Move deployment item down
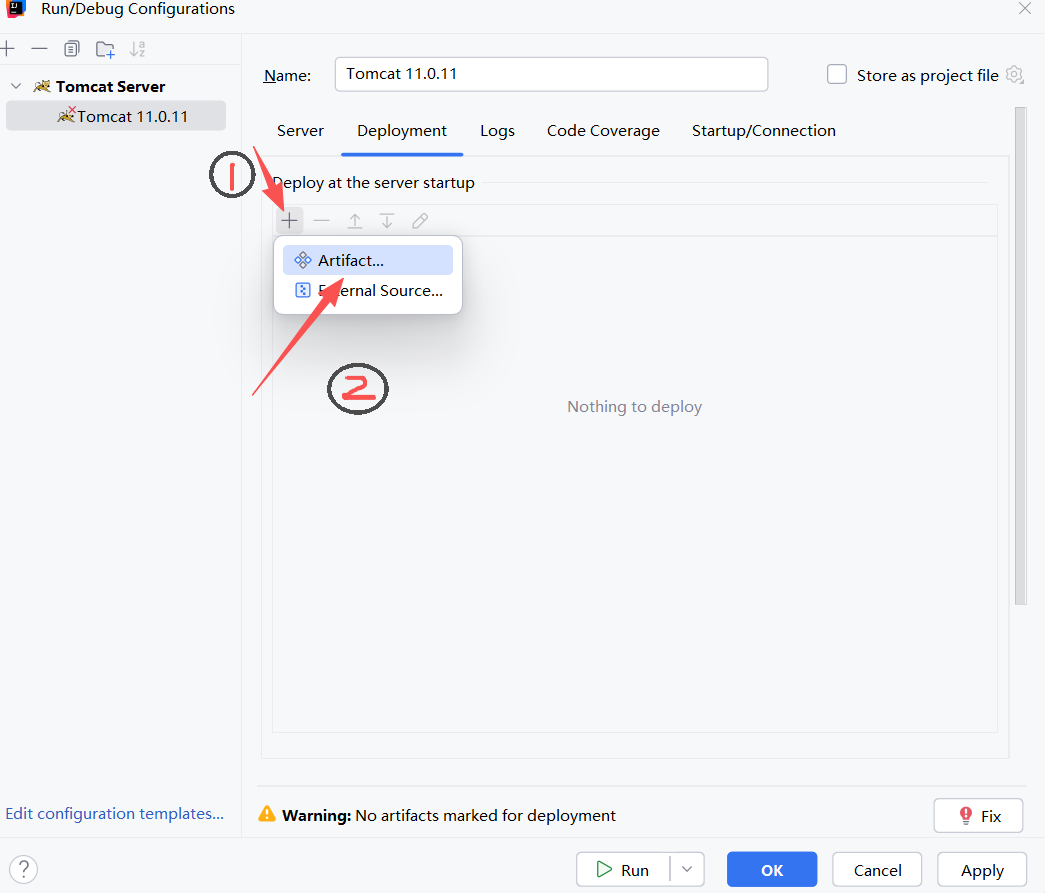The height and width of the screenshot is (893, 1045). pyautogui.click(x=387, y=221)
